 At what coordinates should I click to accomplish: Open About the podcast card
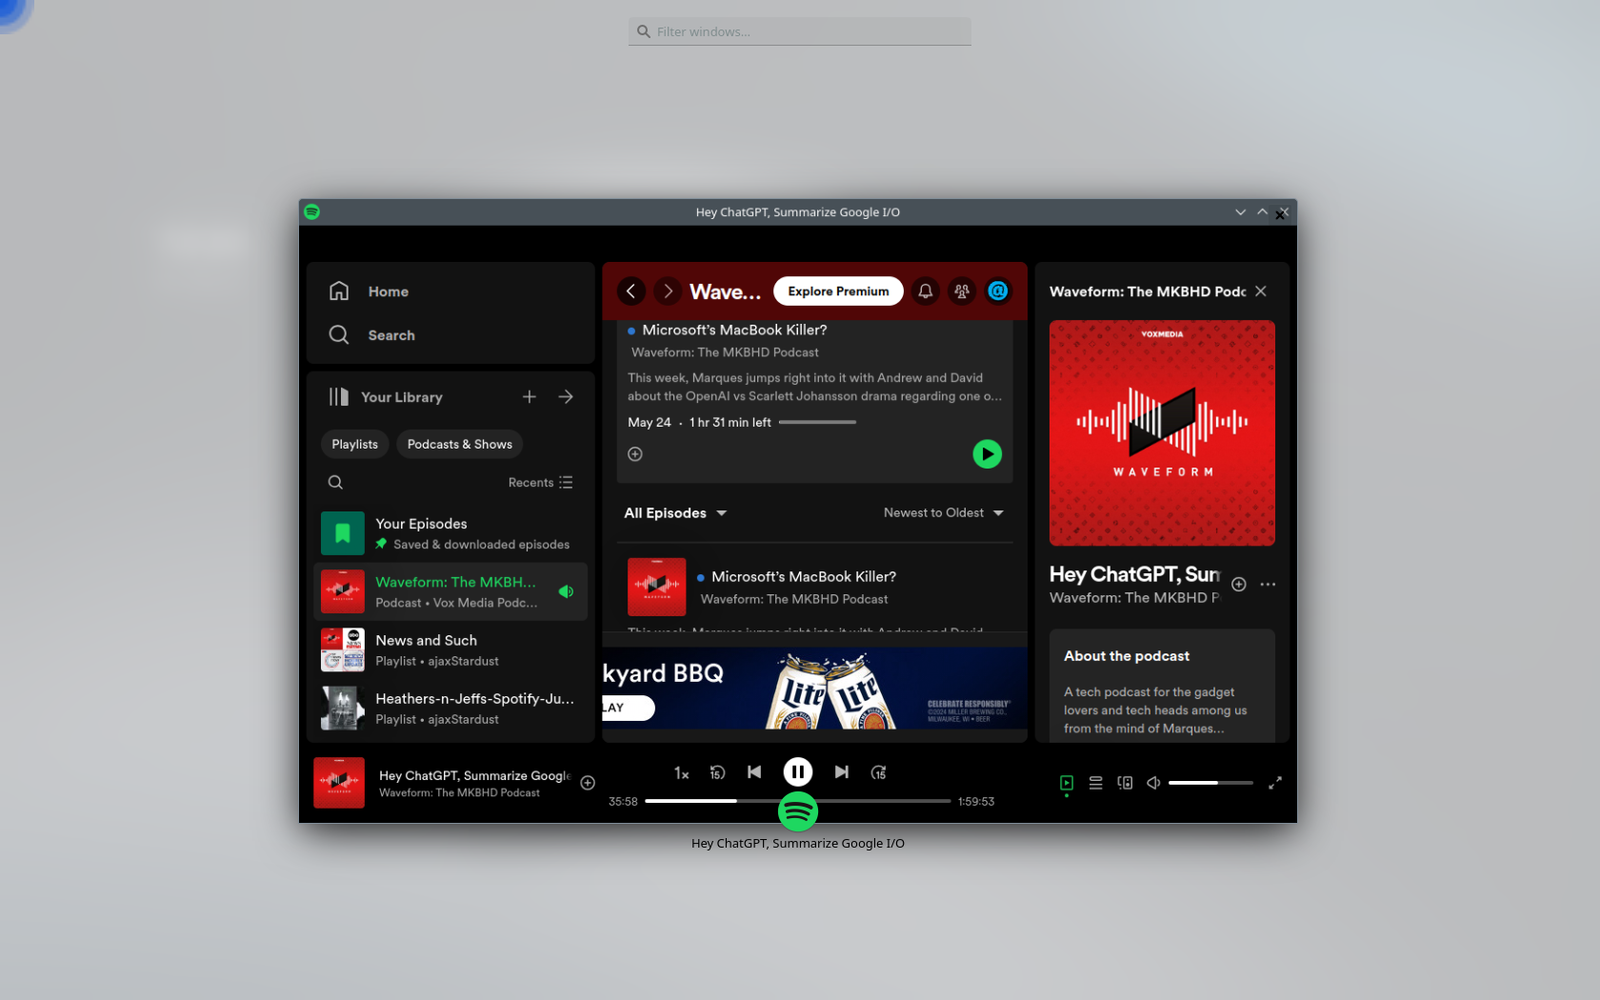[x=1162, y=686]
